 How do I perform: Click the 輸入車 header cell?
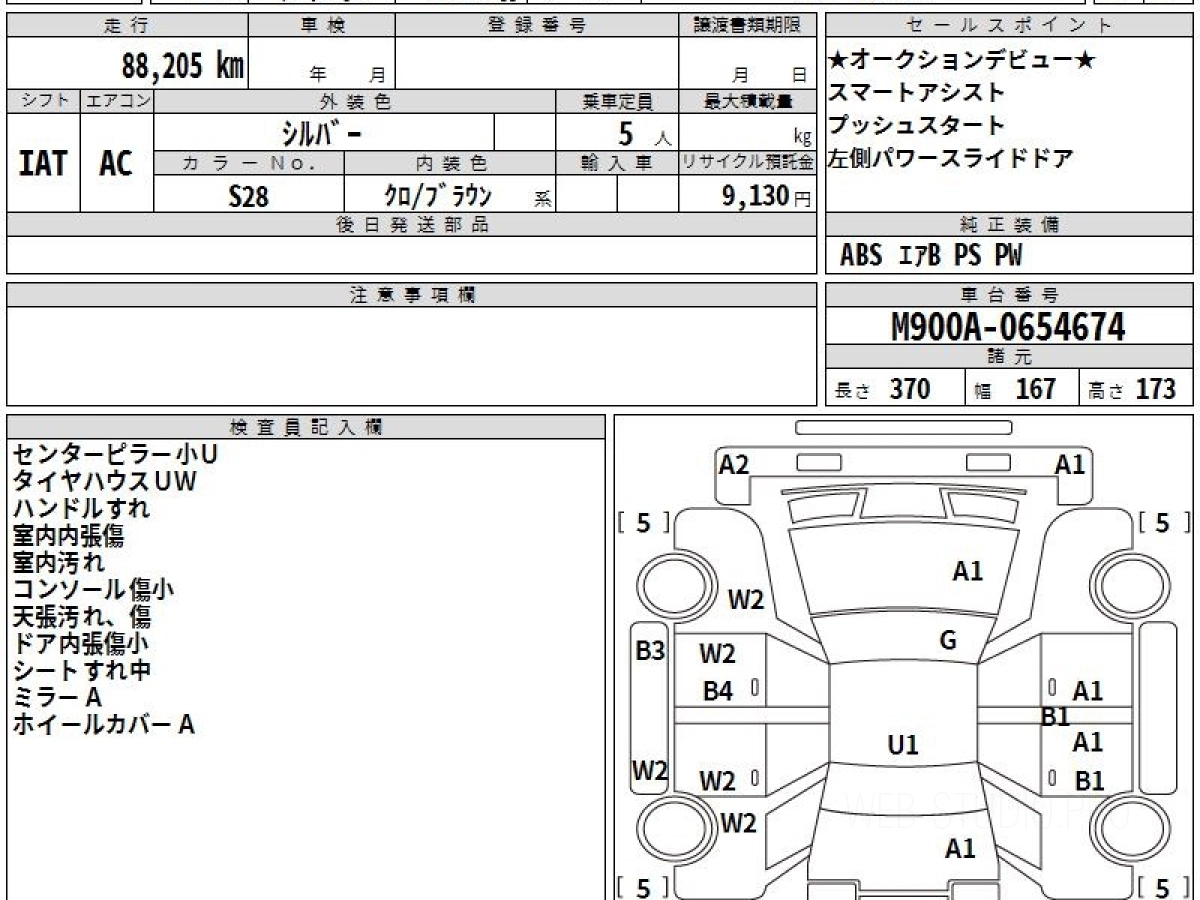tap(617, 163)
